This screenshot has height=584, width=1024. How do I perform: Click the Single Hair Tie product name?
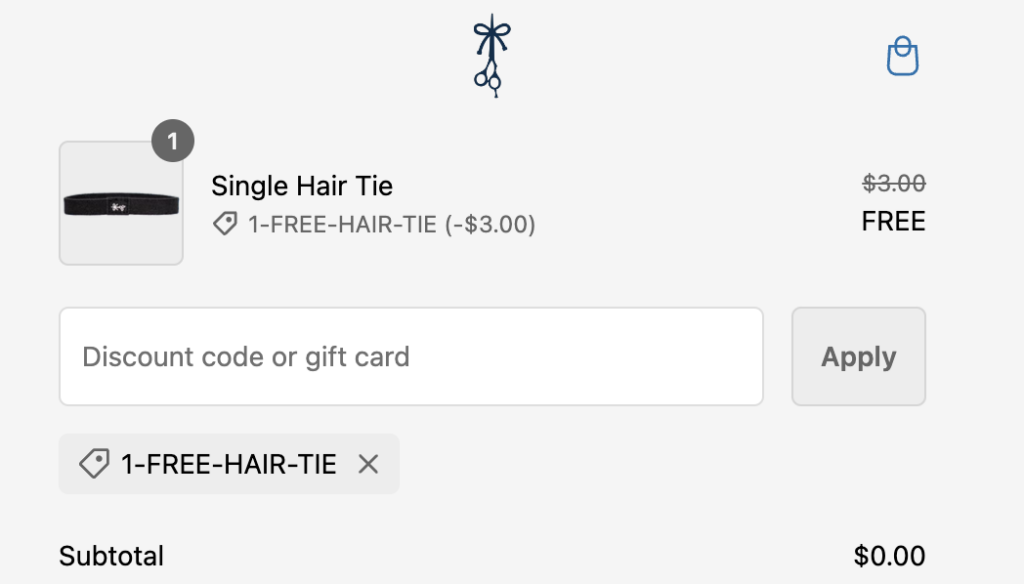[x=302, y=186]
